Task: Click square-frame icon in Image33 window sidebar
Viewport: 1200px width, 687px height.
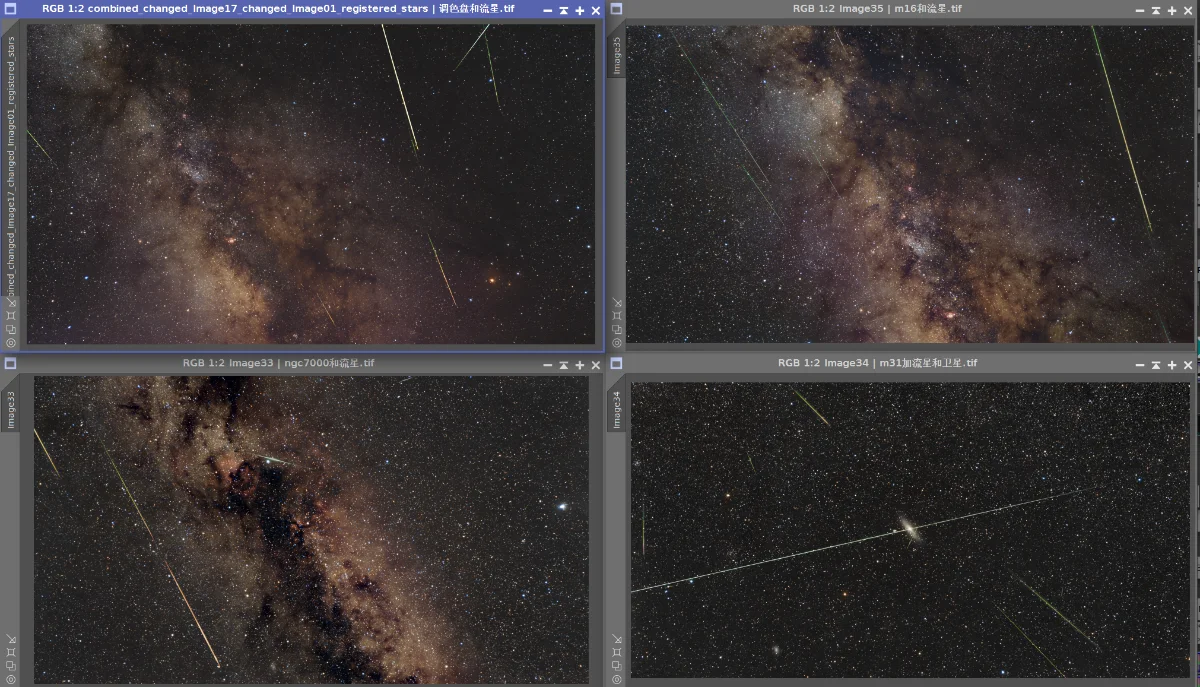Action: point(11,652)
